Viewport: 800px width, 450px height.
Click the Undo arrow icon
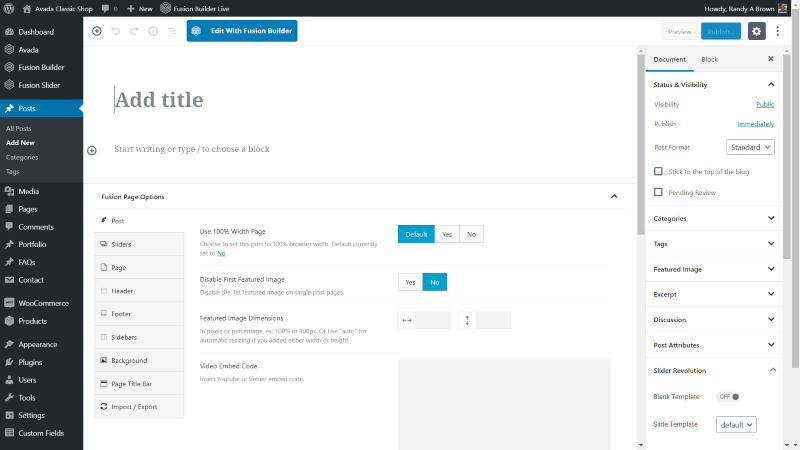pos(116,31)
